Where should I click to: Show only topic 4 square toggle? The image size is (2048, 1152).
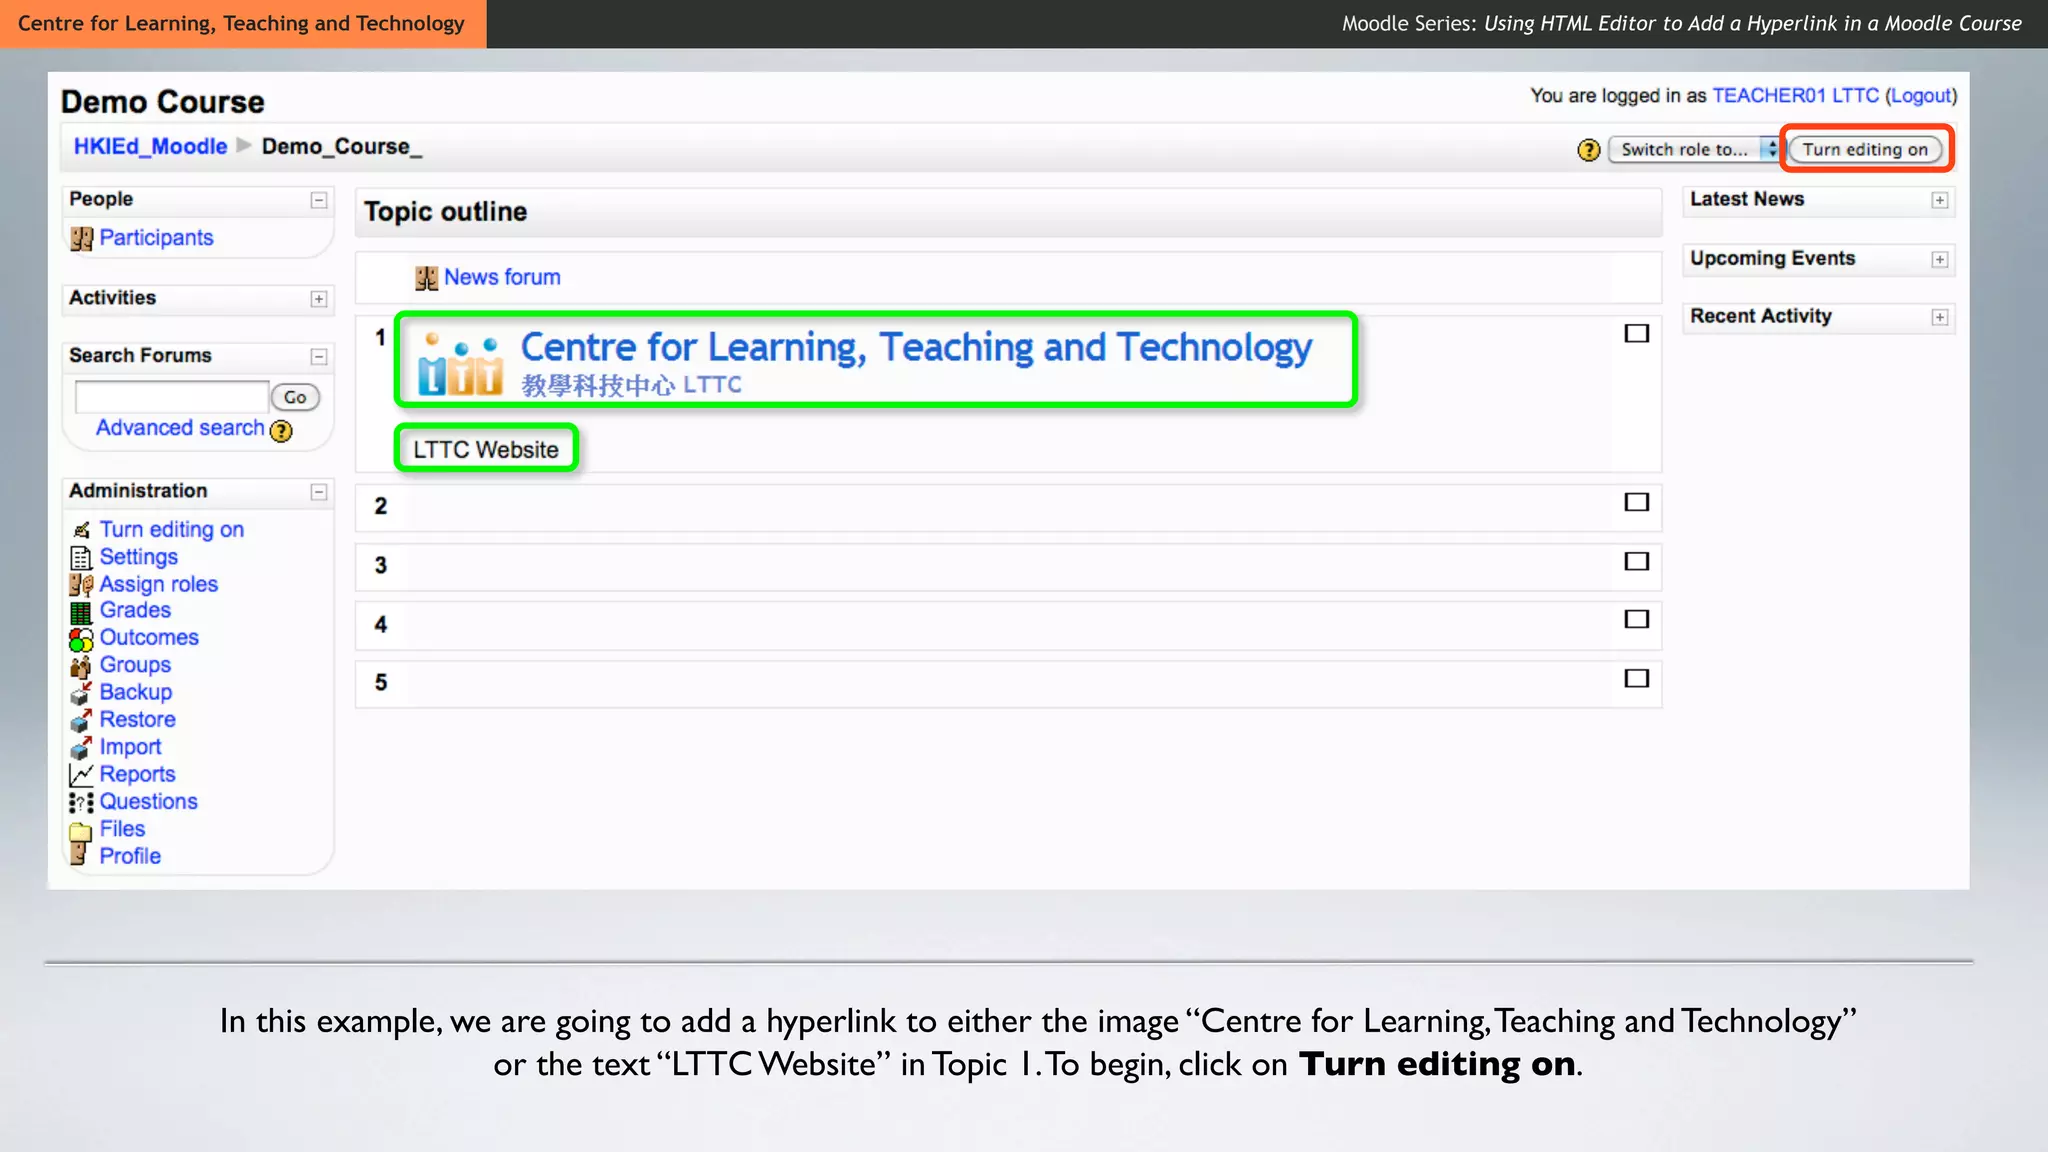(1636, 619)
